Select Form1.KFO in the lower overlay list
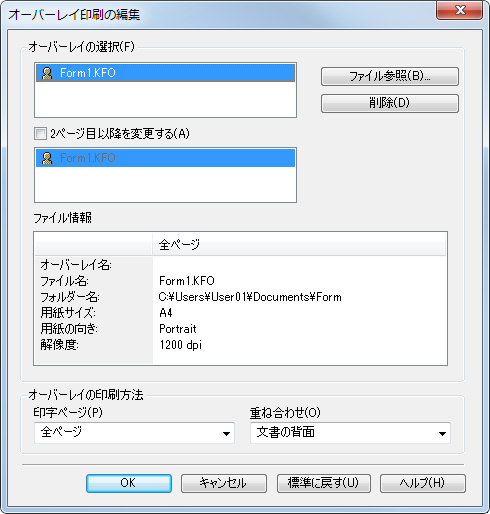Screen dimensions: 490x514 pos(165,158)
